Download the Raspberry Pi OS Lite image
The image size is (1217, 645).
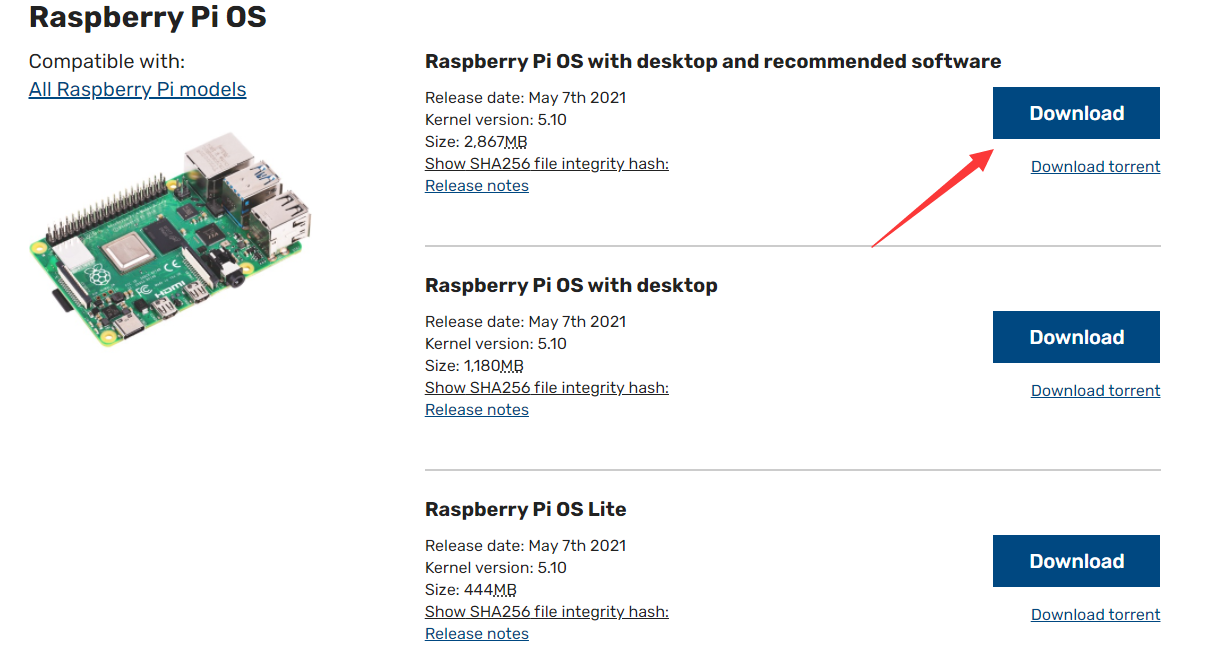(x=1076, y=561)
